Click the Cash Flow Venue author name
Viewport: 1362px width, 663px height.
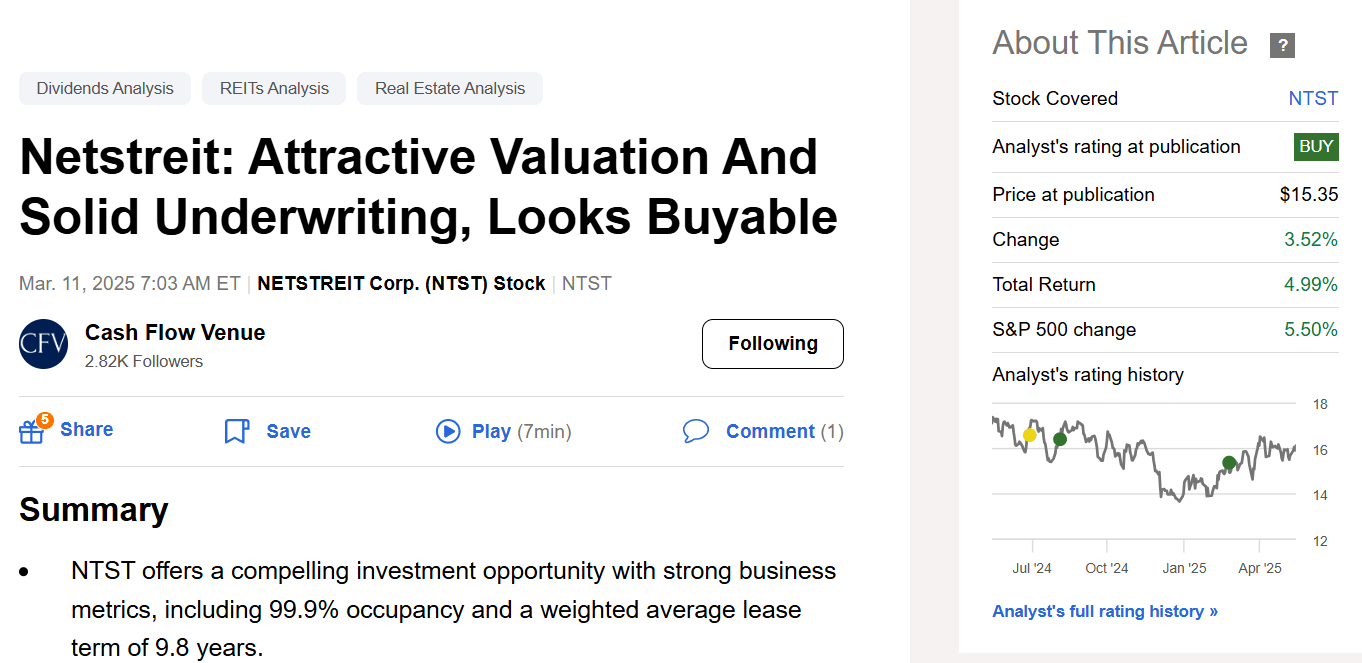point(175,332)
